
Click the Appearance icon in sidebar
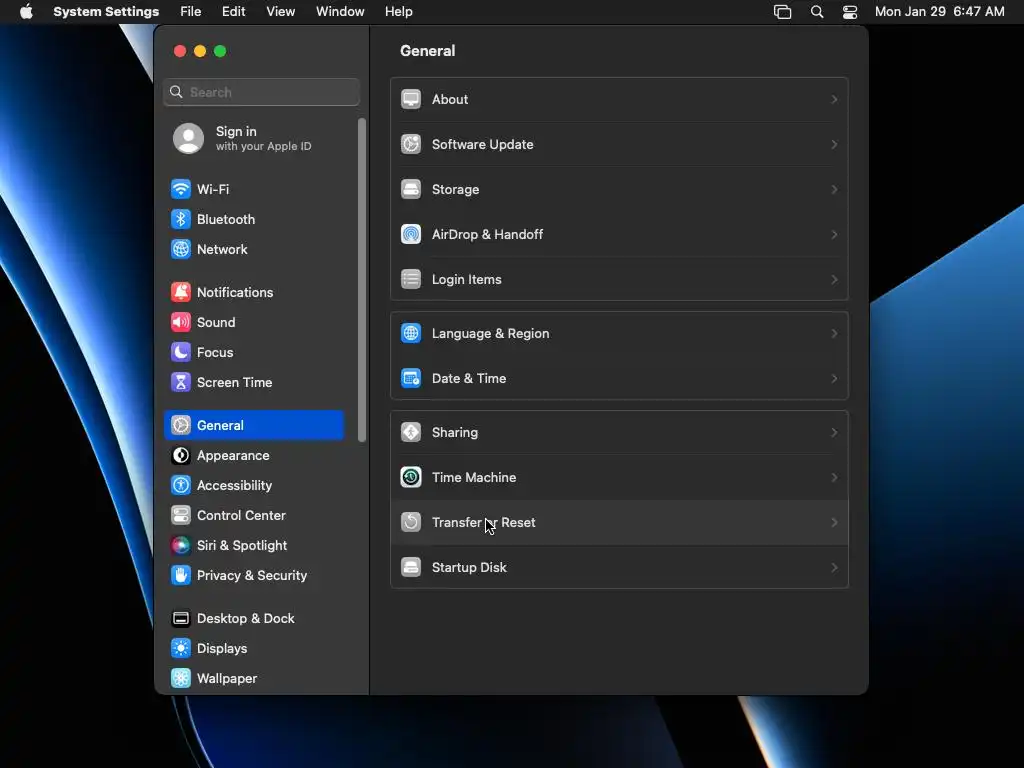pos(181,456)
